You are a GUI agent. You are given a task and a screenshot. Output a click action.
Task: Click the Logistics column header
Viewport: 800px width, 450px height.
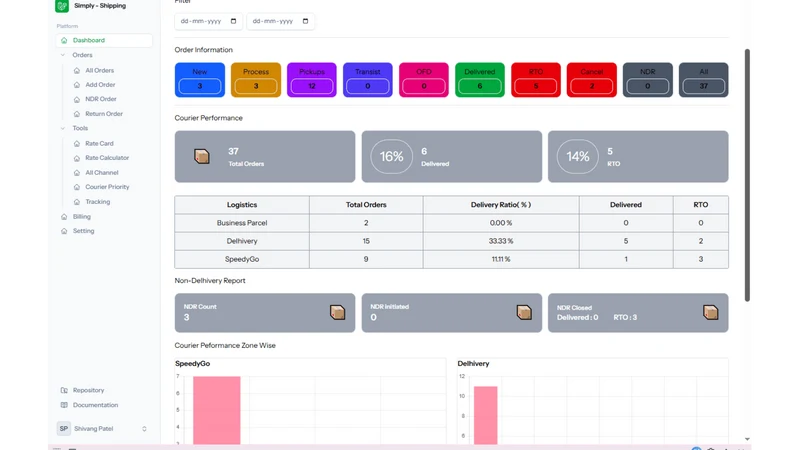[x=242, y=205]
